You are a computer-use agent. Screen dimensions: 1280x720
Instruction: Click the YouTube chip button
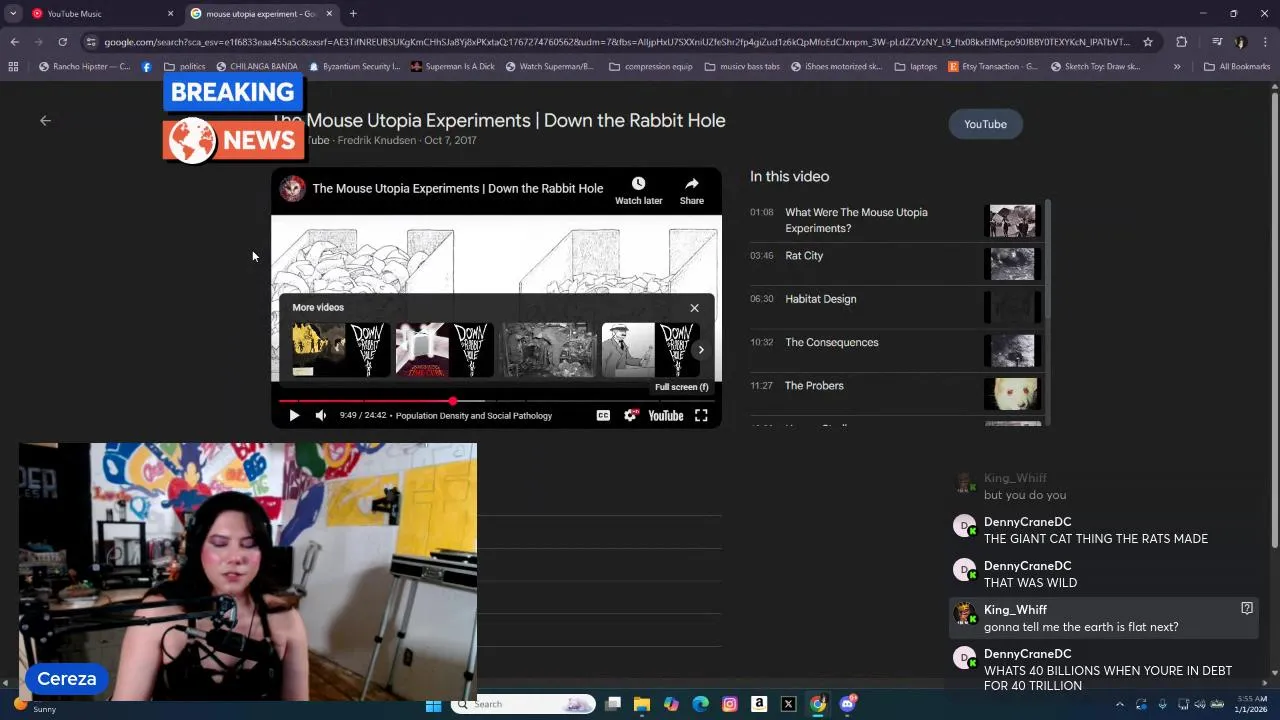(x=985, y=124)
